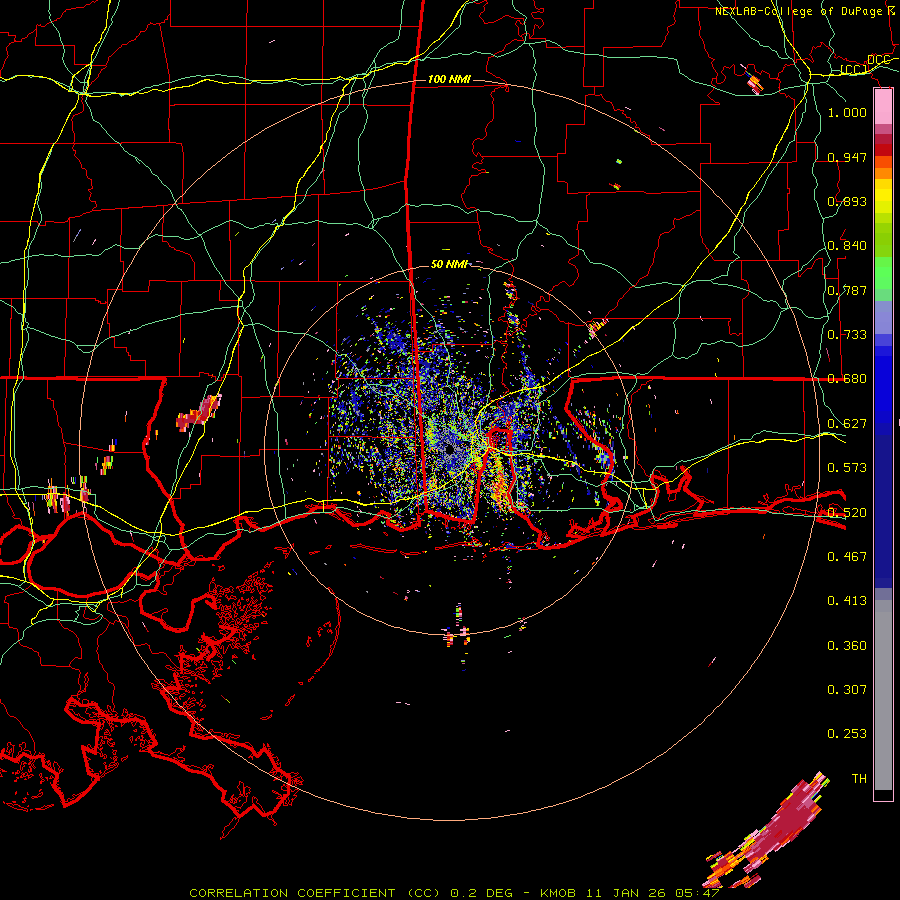Image resolution: width=900 pixels, height=900 pixels.
Task: Click the 0.573 scale label
Action: pyautogui.click(x=847, y=467)
